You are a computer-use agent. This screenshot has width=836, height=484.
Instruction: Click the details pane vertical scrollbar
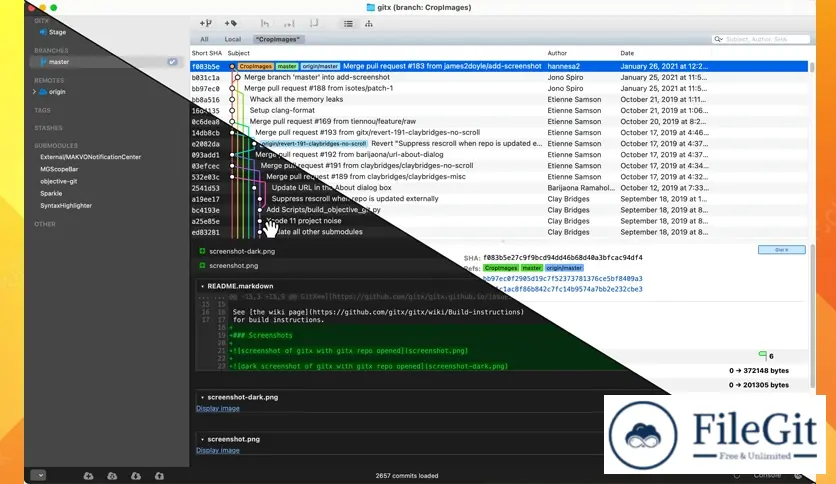point(812,317)
